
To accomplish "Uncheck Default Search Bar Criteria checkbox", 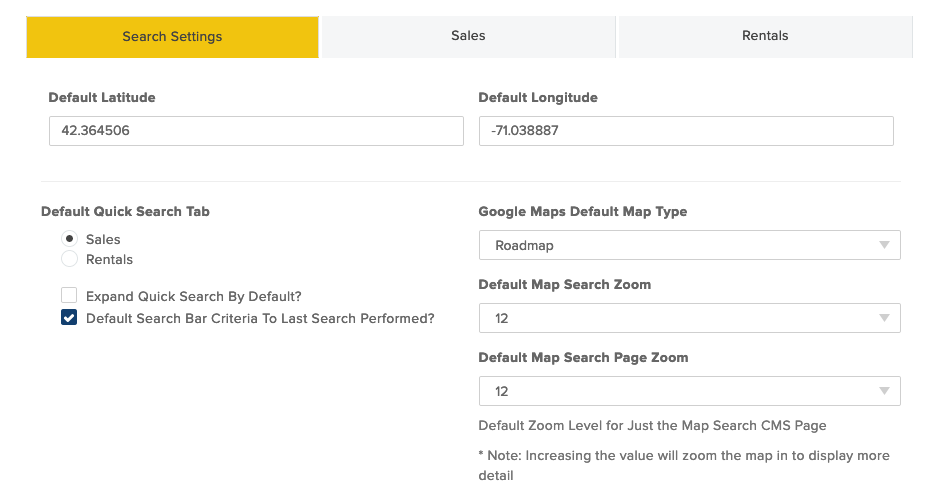I will click(x=69, y=317).
